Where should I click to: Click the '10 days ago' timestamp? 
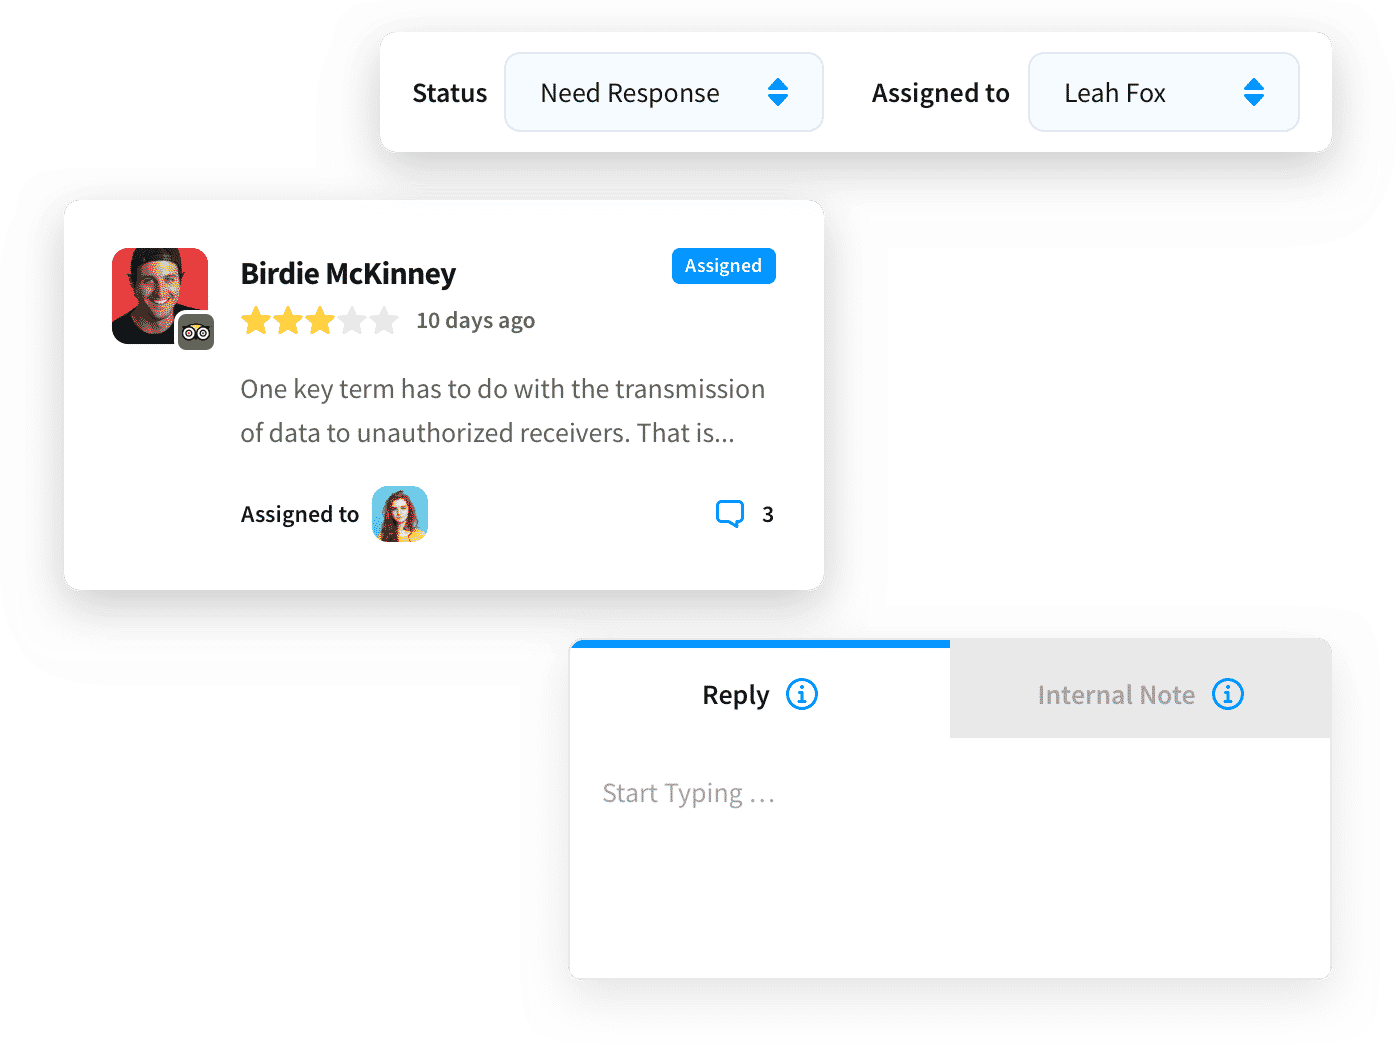pyautogui.click(x=476, y=321)
